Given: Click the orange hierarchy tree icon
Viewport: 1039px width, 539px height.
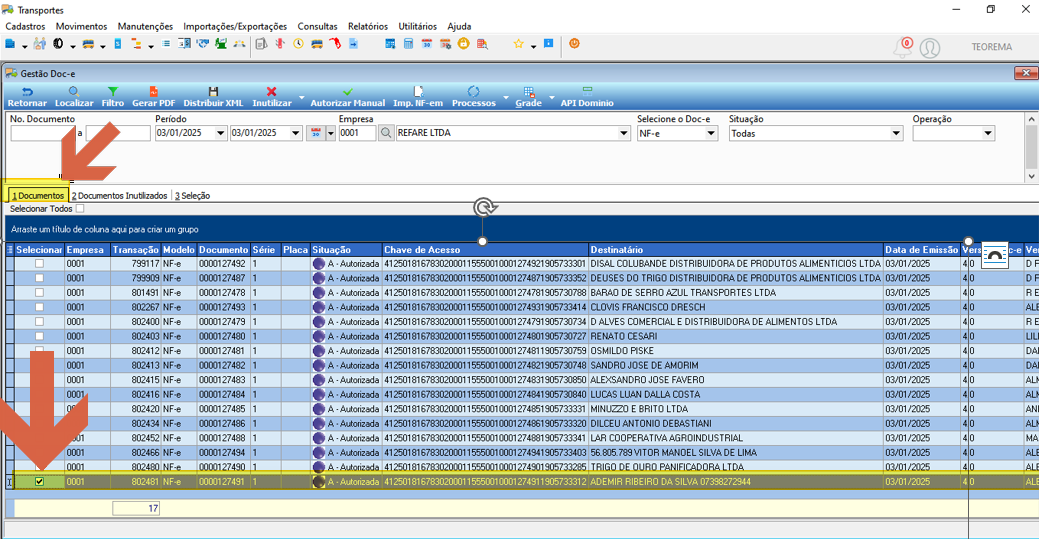Looking at the screenshot, I should pyautogui.click(x=137, y=44).
